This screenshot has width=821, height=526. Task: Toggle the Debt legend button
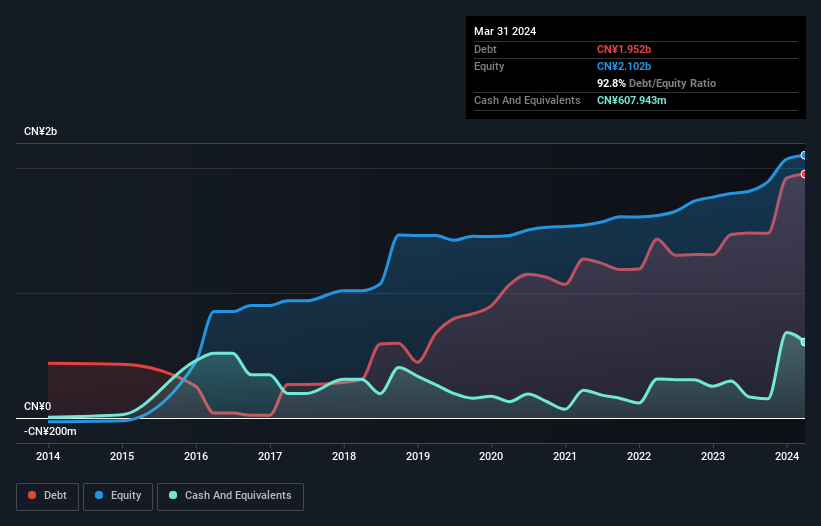point(48,496)
